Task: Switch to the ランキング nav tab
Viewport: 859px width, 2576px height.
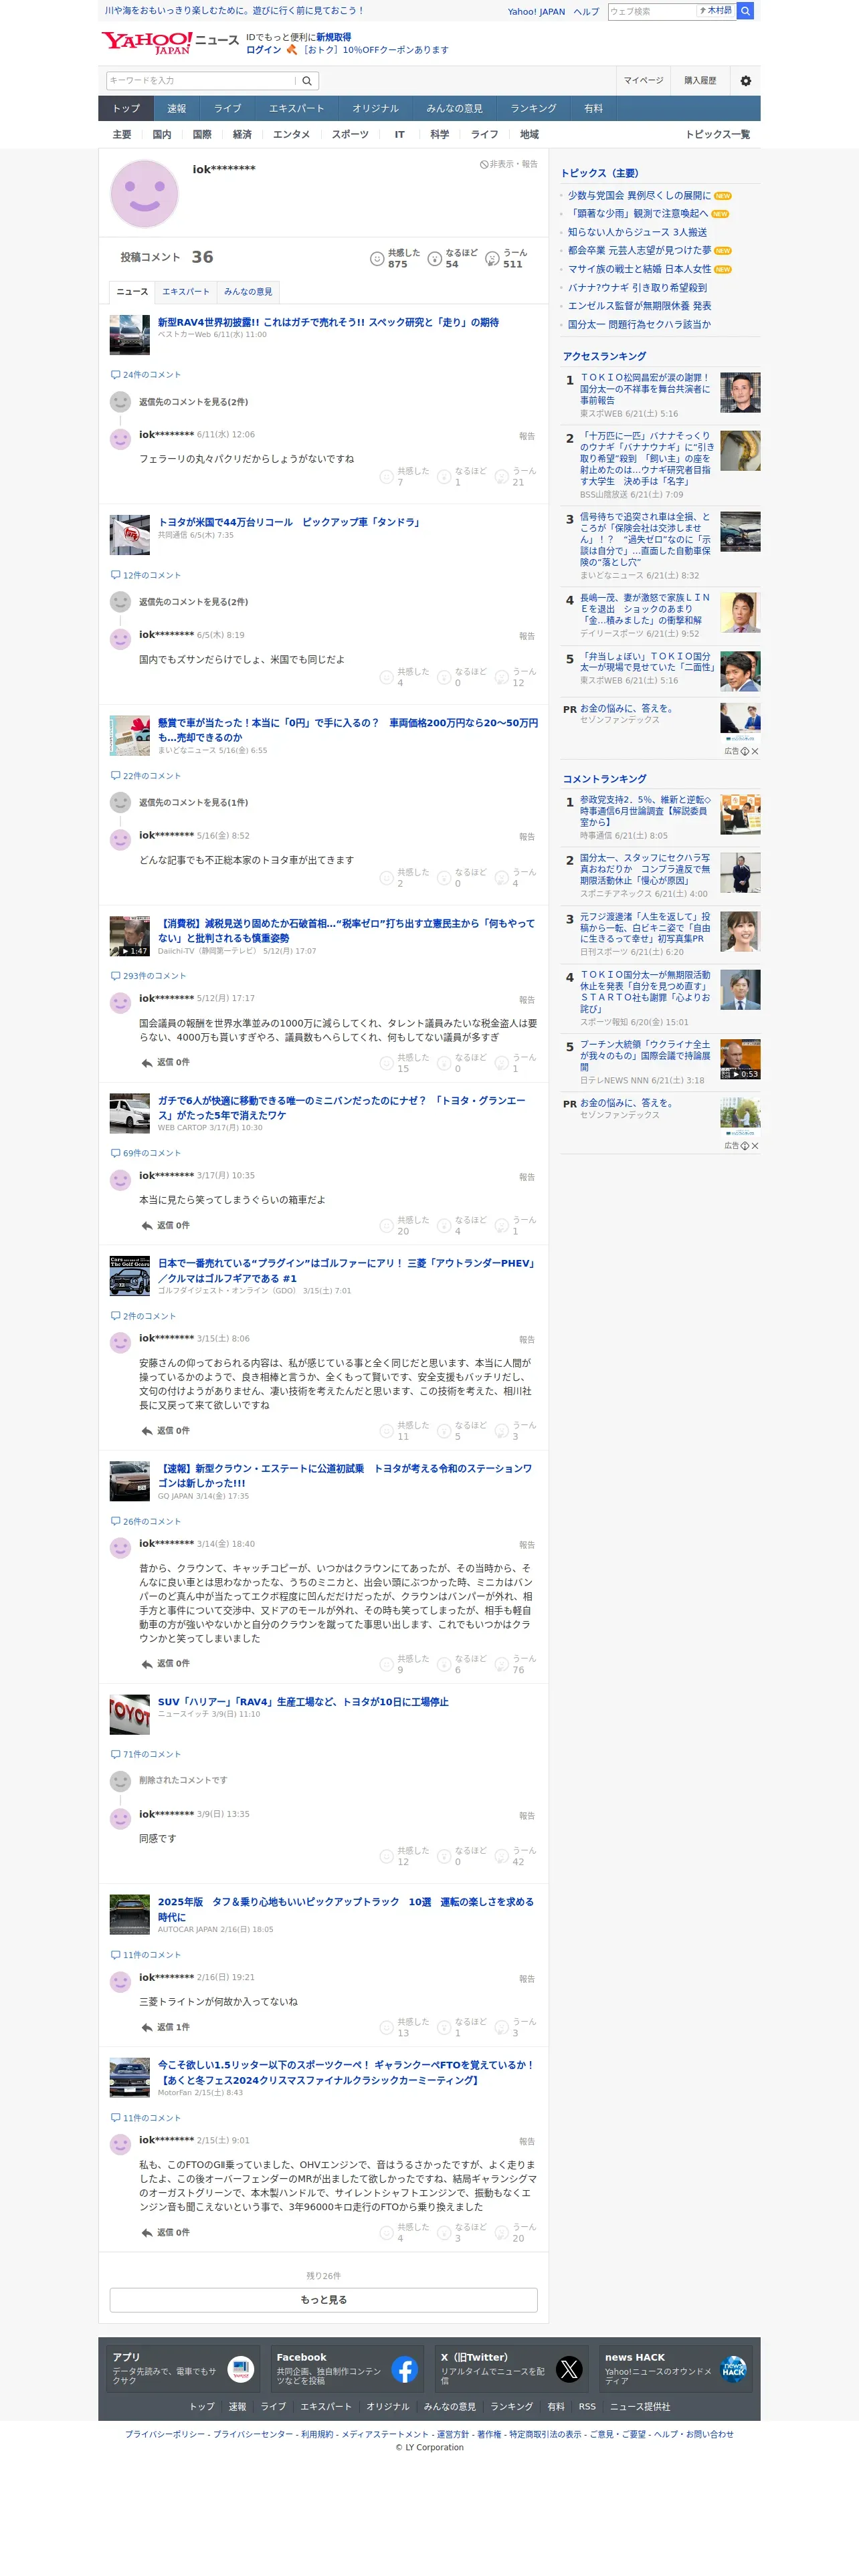Action: 533,109
